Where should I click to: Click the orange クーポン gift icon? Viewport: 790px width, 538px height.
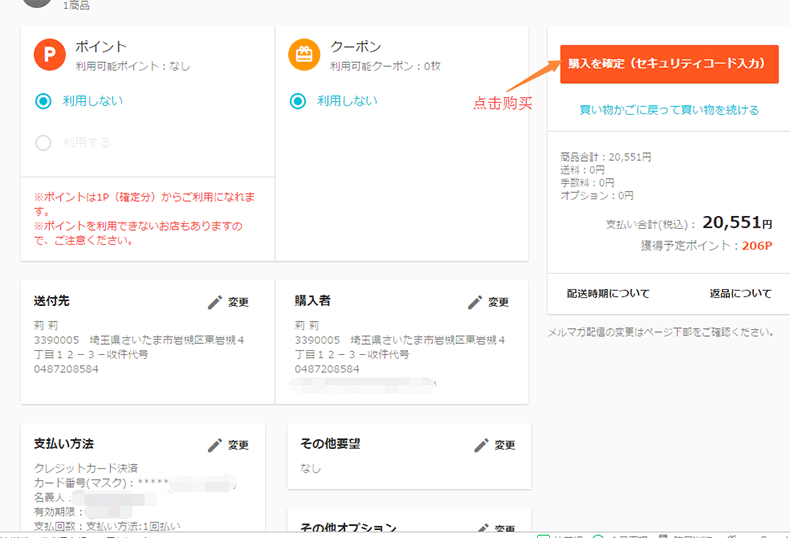pos(304,55)
